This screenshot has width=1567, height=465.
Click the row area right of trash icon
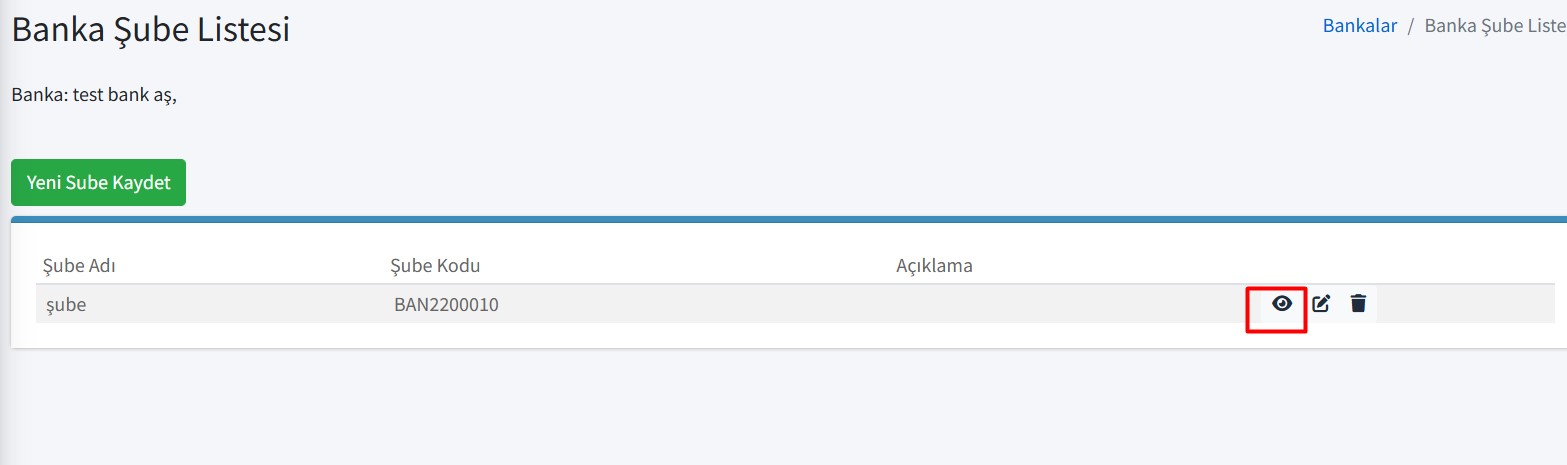(1465, 304)
